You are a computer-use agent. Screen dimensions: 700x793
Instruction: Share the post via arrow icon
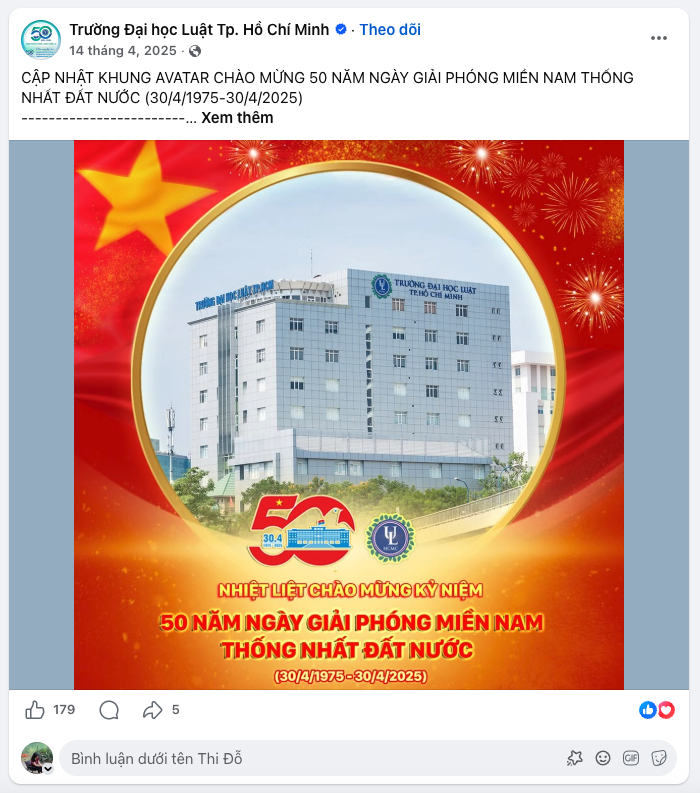pyautogui.click(x=152, y=710)
